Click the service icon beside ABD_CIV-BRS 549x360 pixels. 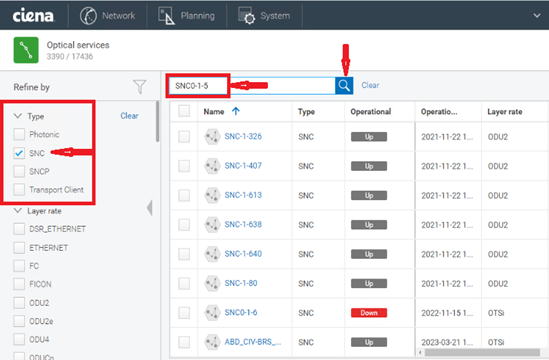(212, 342)
